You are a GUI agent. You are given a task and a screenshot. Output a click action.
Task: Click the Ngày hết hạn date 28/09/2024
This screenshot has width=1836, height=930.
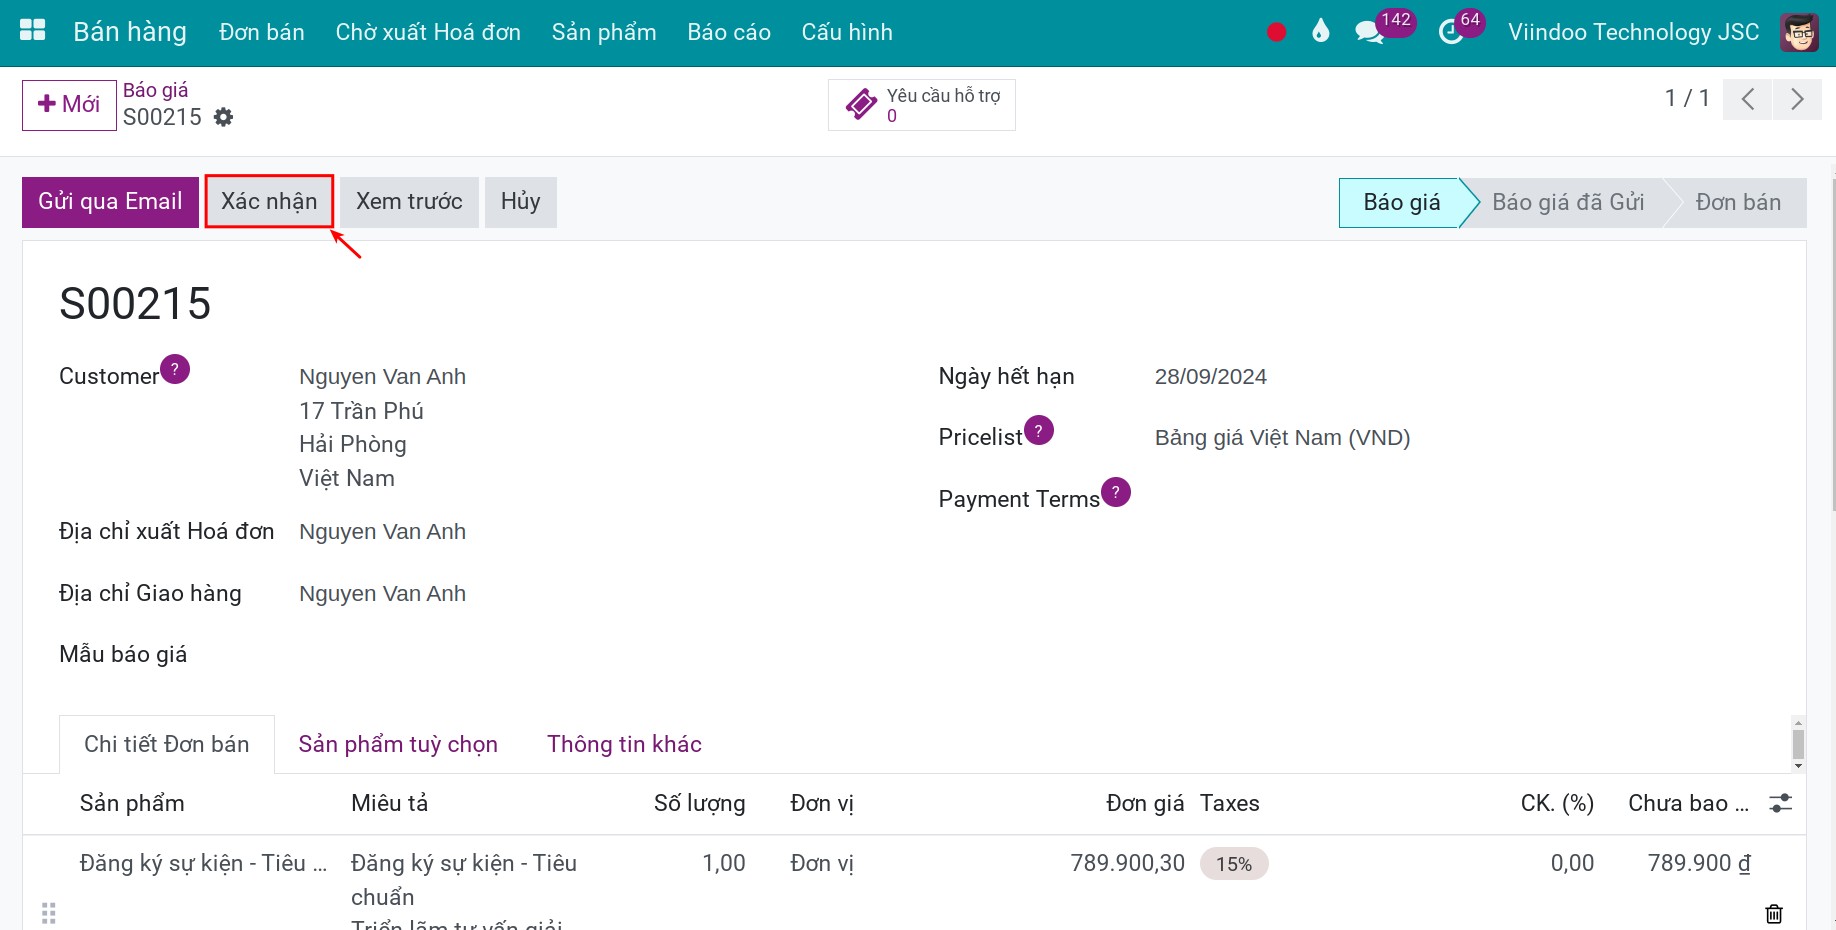(1210, 377)
